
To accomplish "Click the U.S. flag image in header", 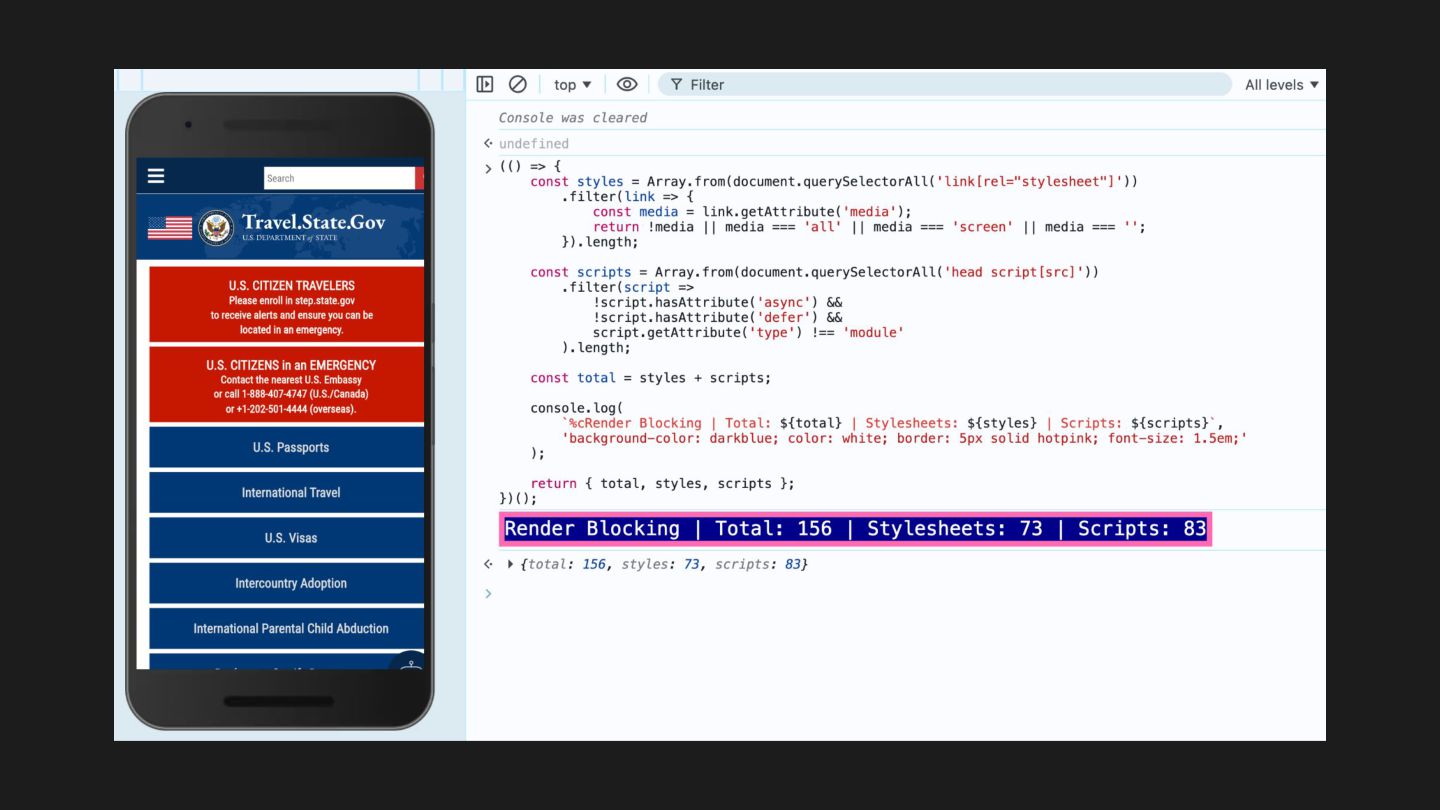I will pos(170,228).
